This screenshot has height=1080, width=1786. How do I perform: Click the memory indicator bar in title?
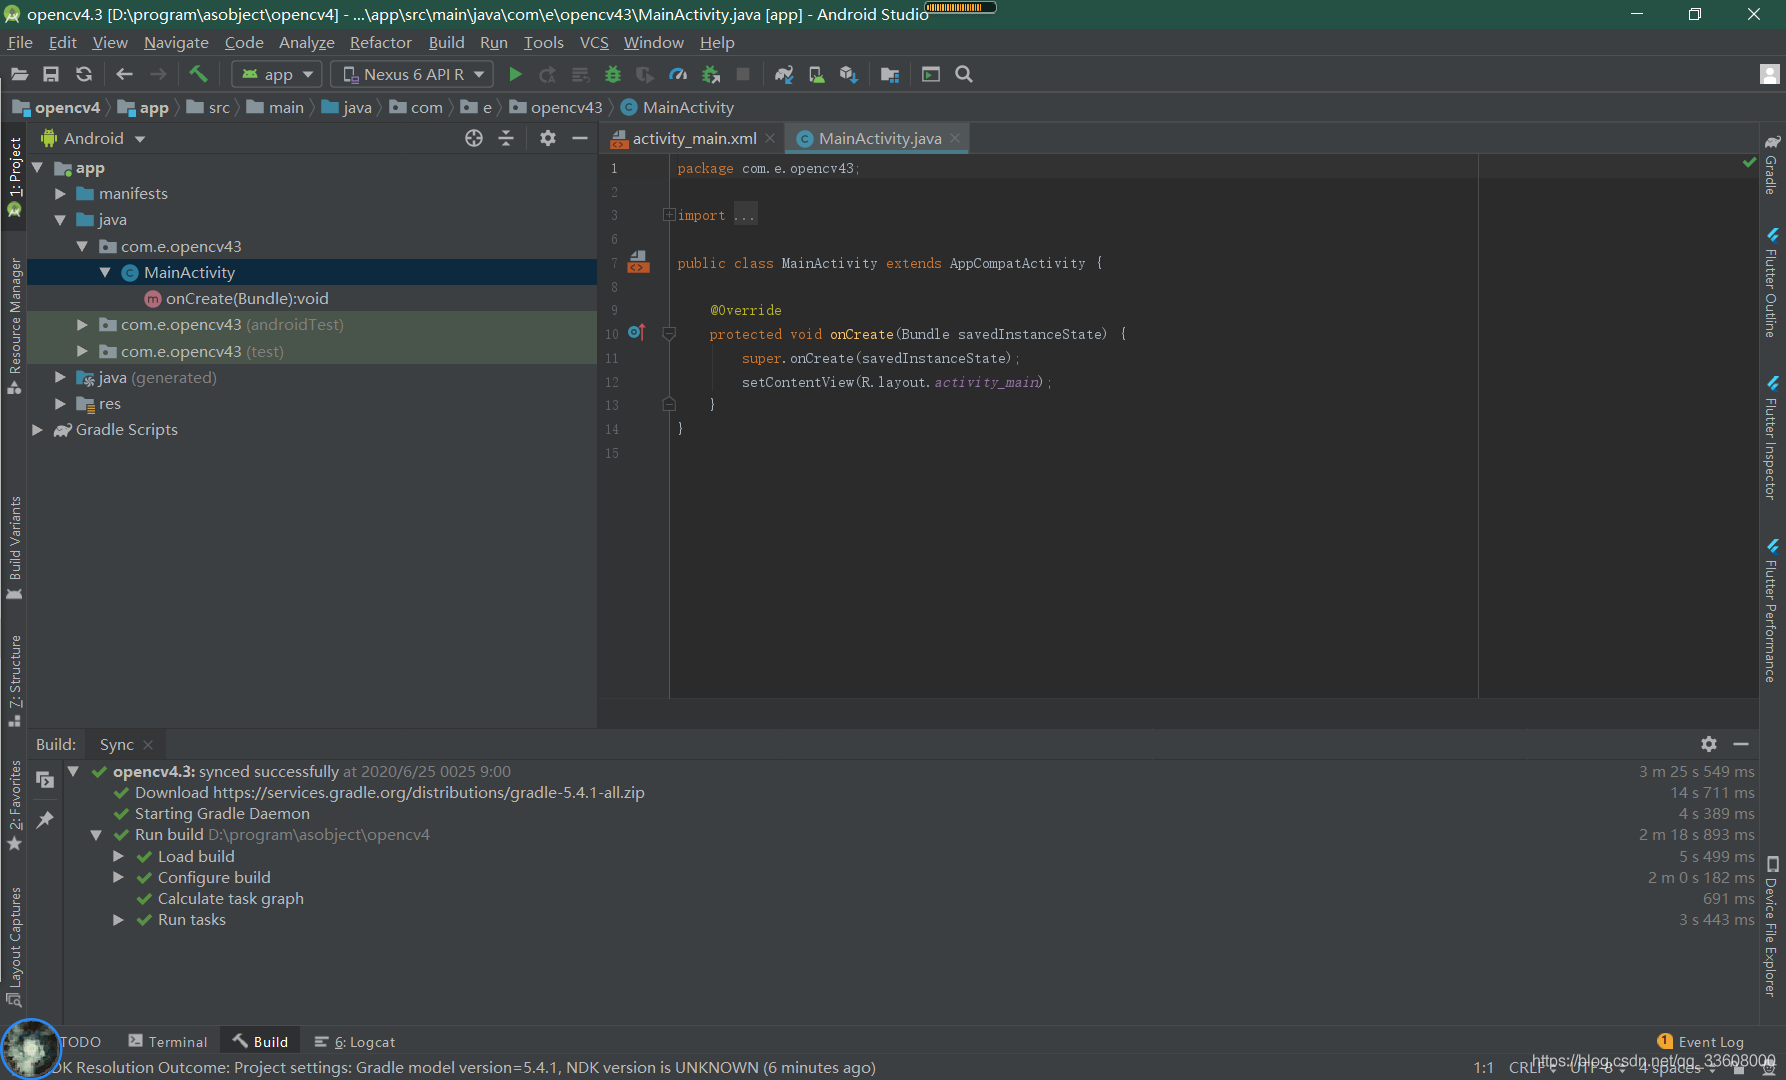pyautogui.click(x=960, y=7)
